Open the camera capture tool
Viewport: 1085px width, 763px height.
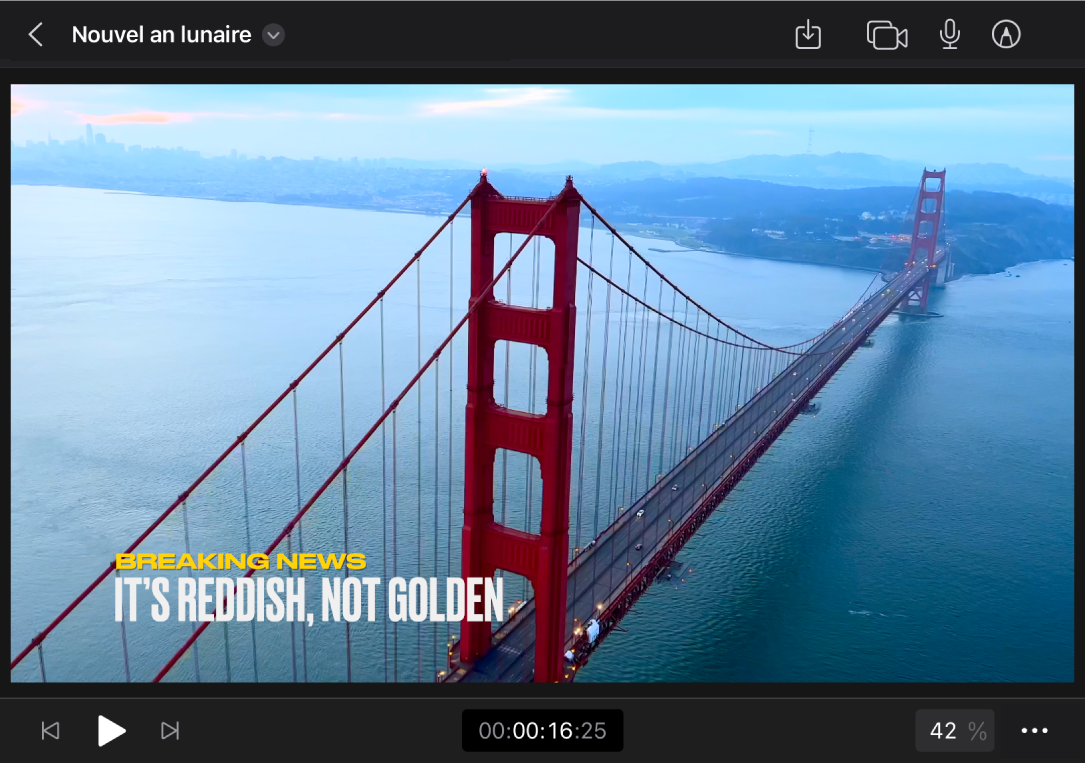(886, 35)
